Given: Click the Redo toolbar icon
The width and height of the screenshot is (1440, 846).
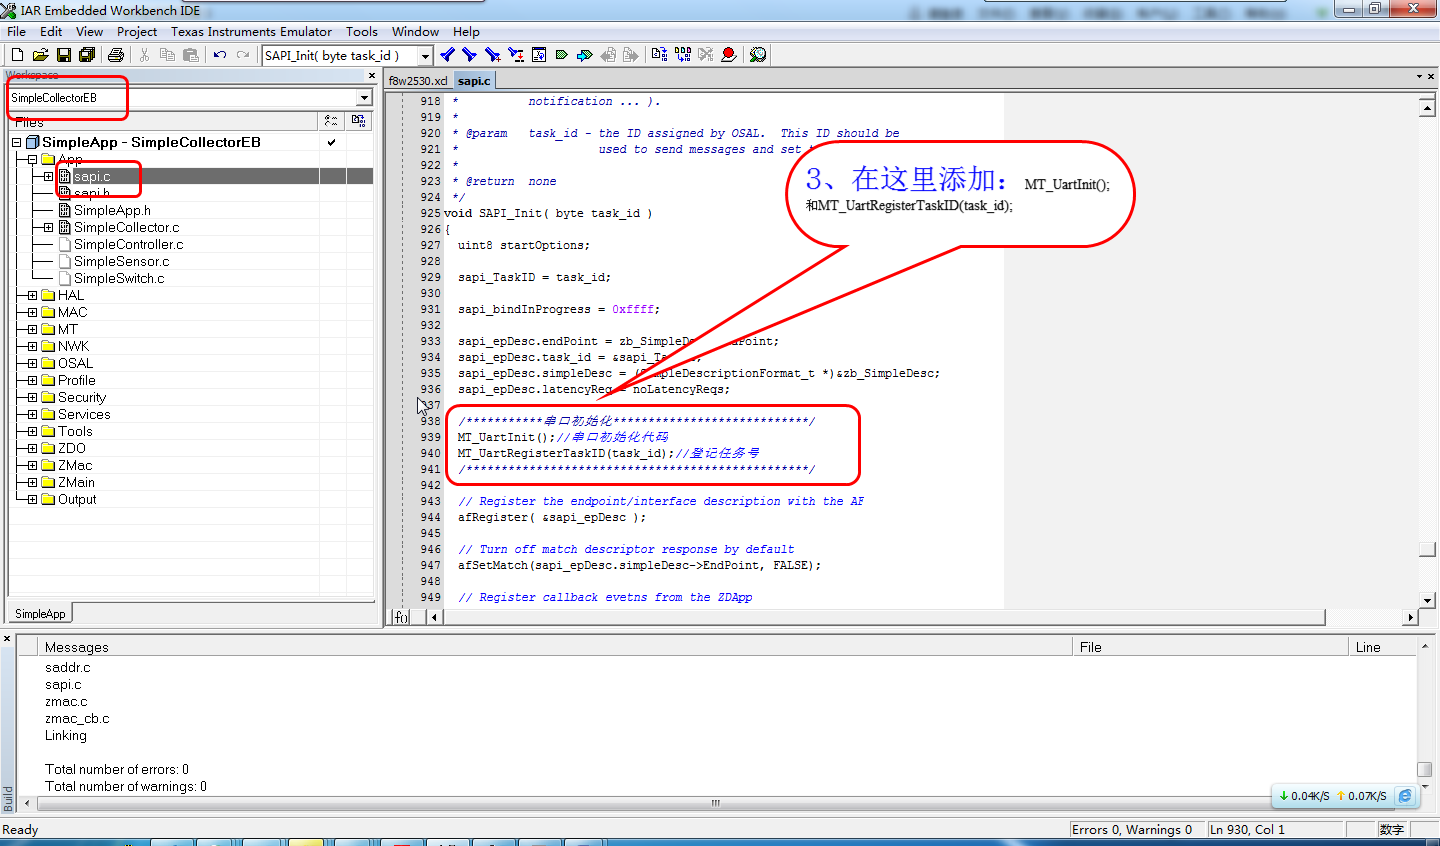Looking at the screenshot, I should pyautogui.click(x=243, y=55).
